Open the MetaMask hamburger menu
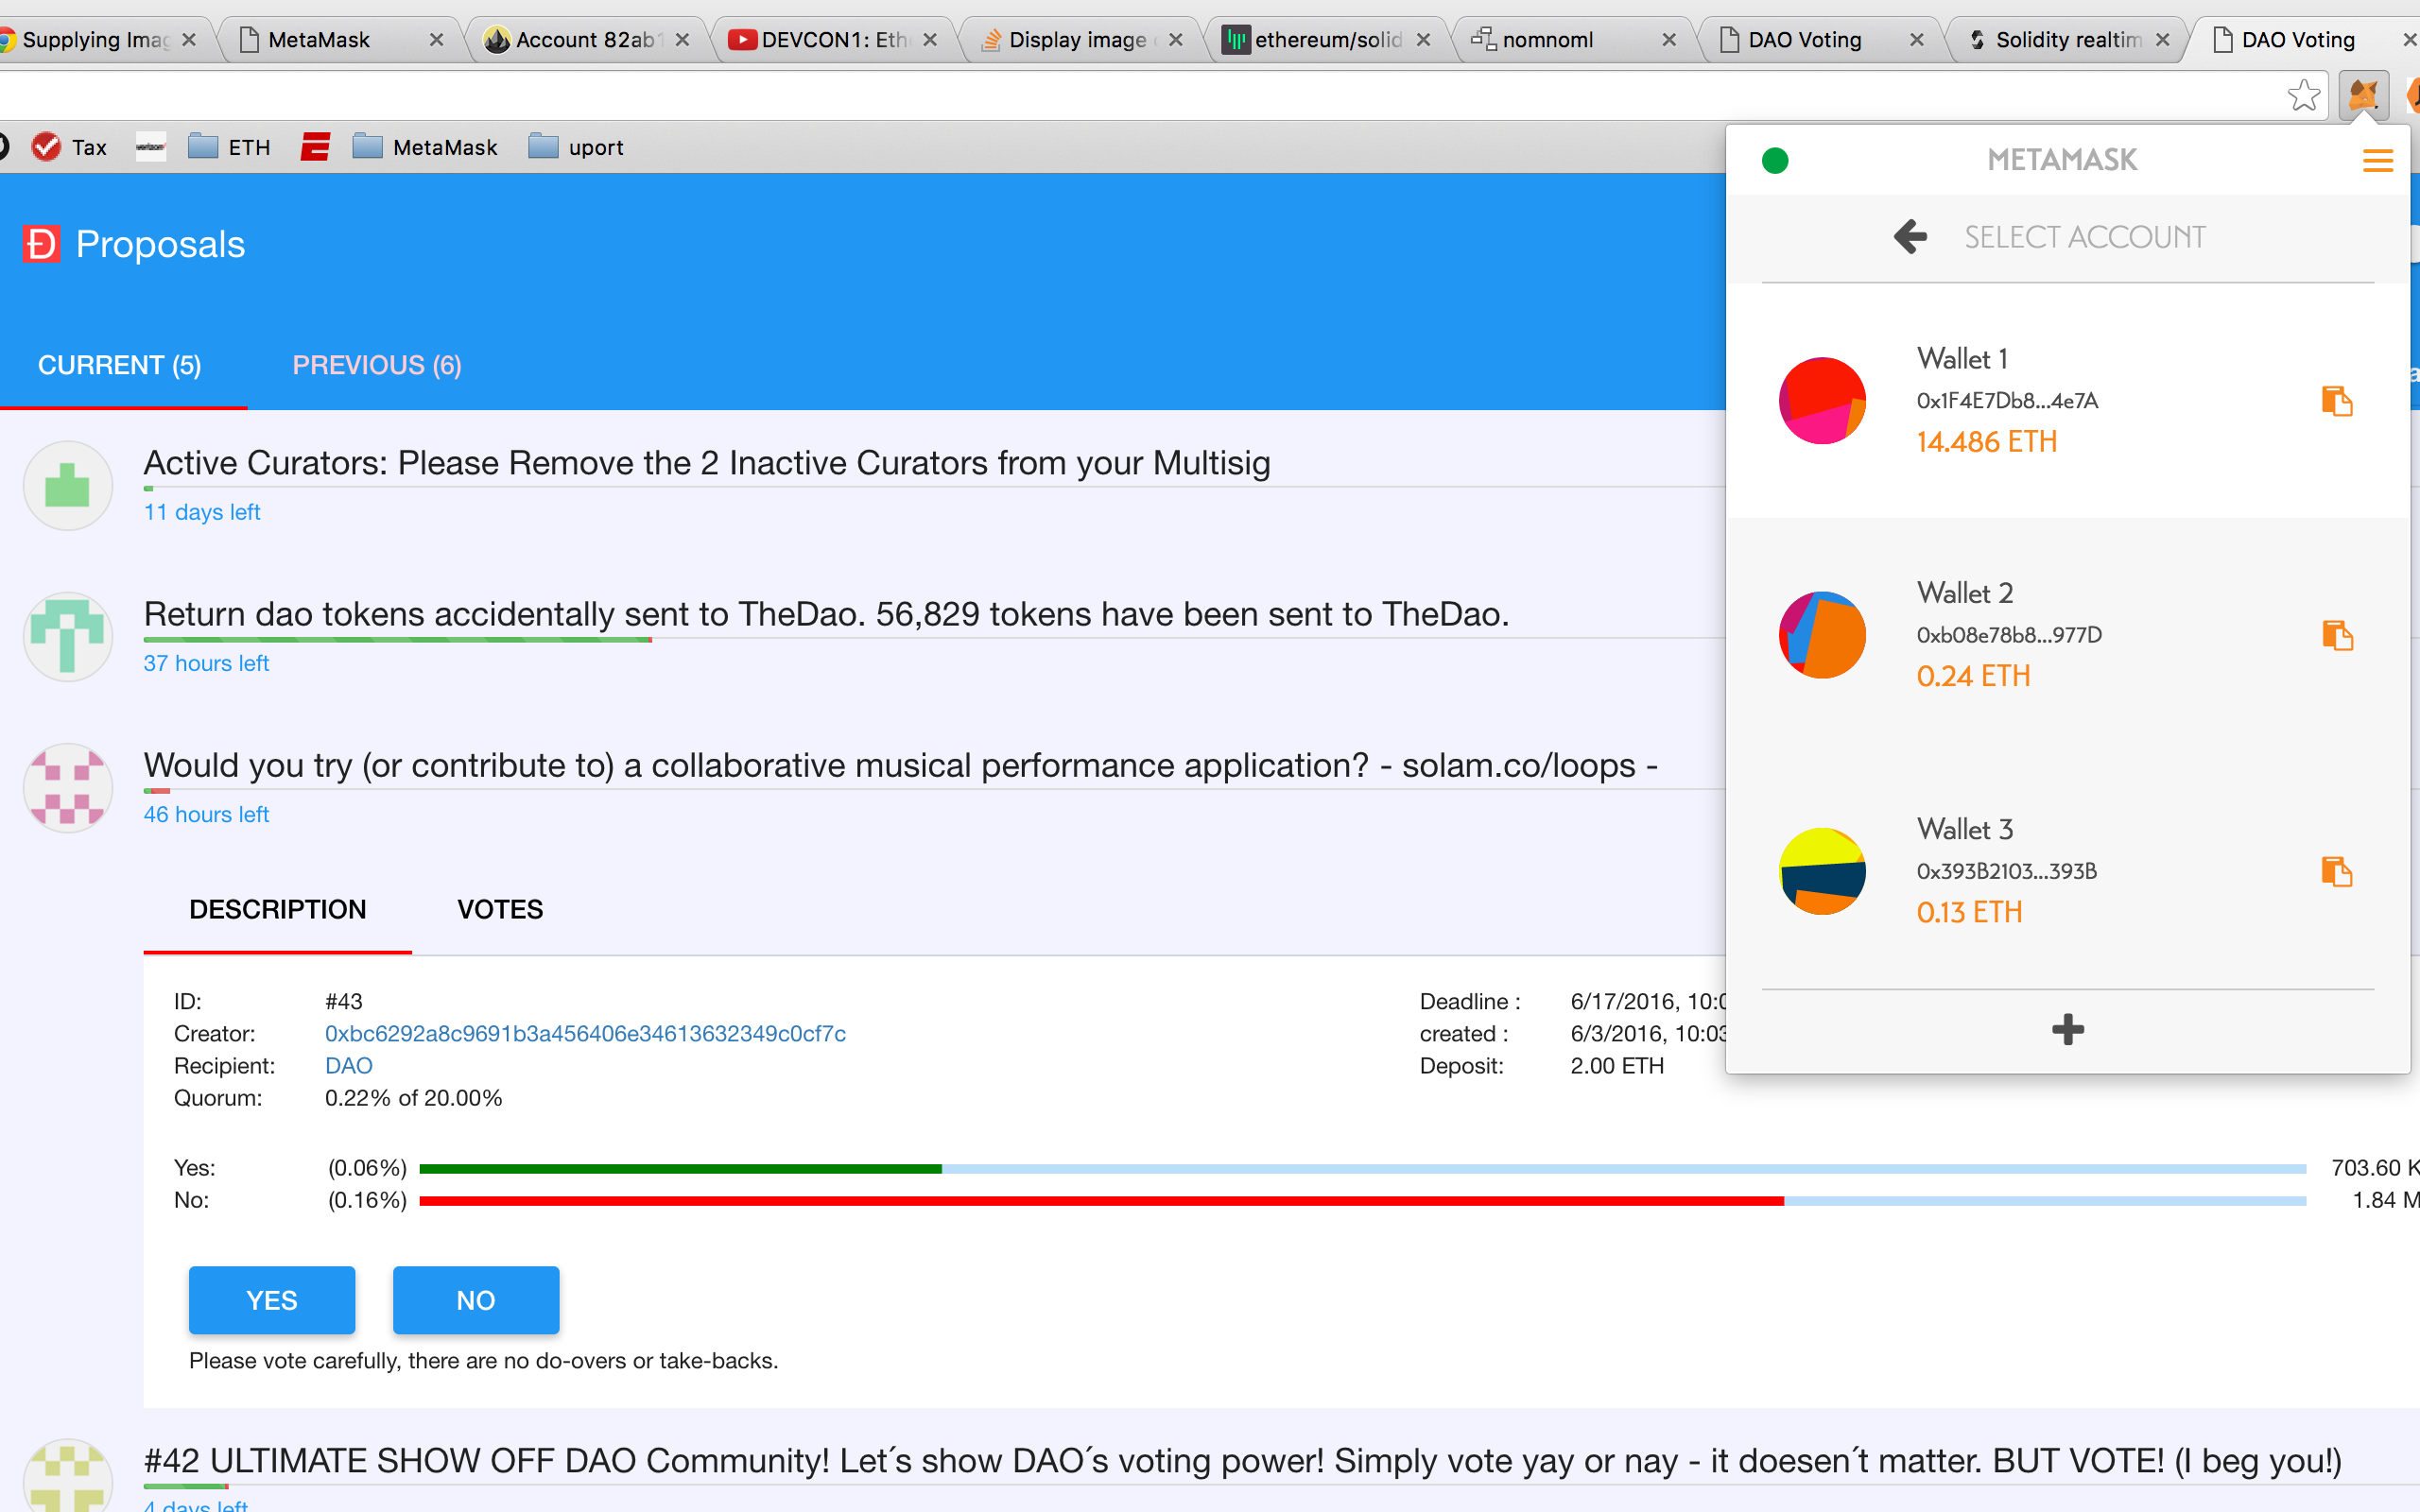 pyautogui.click(x=2377, y=161)
